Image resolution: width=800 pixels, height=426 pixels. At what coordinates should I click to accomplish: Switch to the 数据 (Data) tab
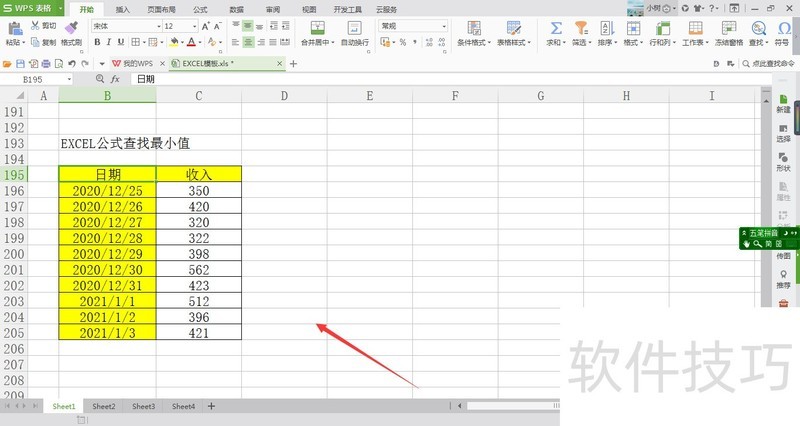[236, 9]
